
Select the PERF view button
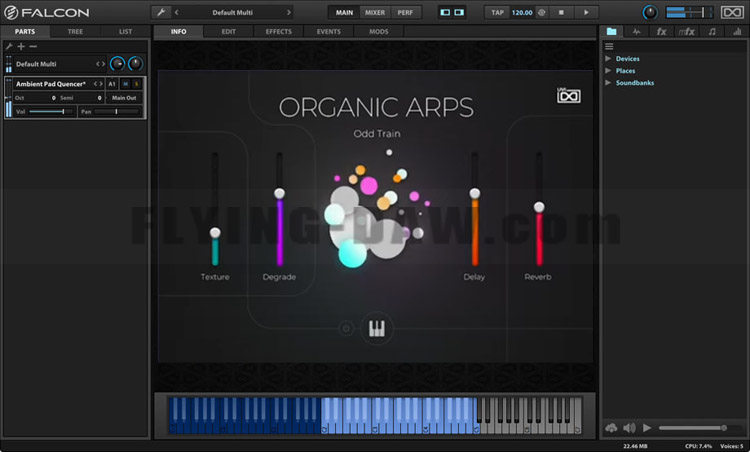coord(405,12)
